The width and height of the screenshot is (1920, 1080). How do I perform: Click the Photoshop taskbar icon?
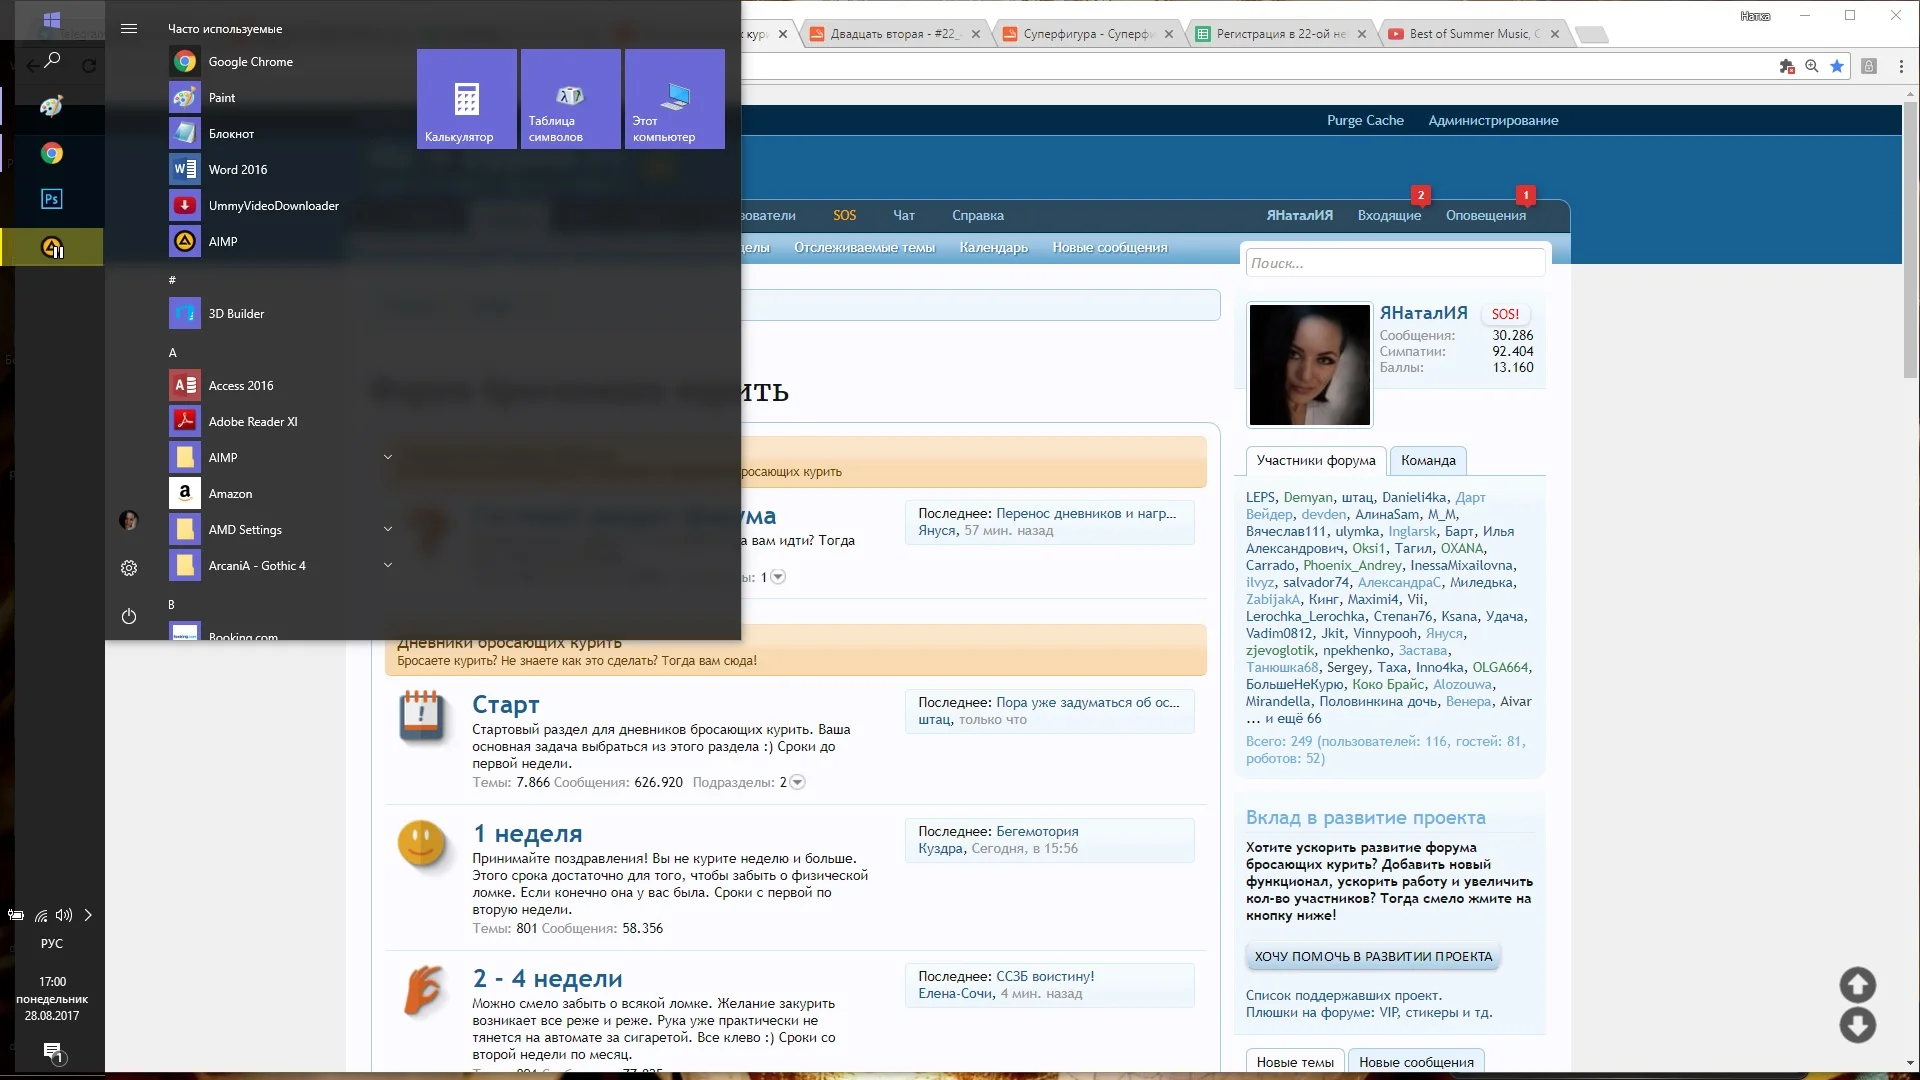point(52,199)
